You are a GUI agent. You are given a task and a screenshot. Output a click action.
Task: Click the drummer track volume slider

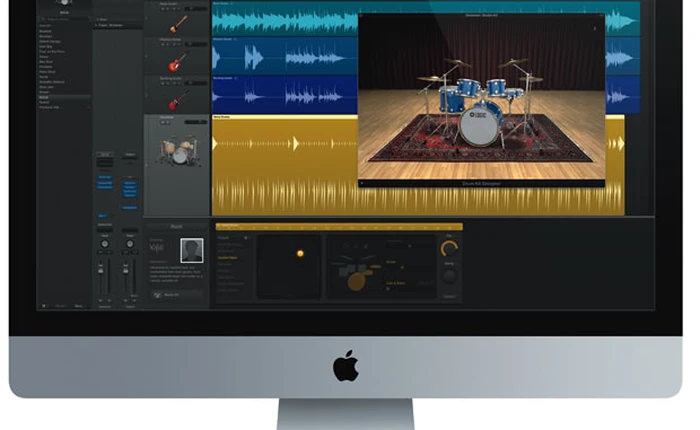pos(196,122)
